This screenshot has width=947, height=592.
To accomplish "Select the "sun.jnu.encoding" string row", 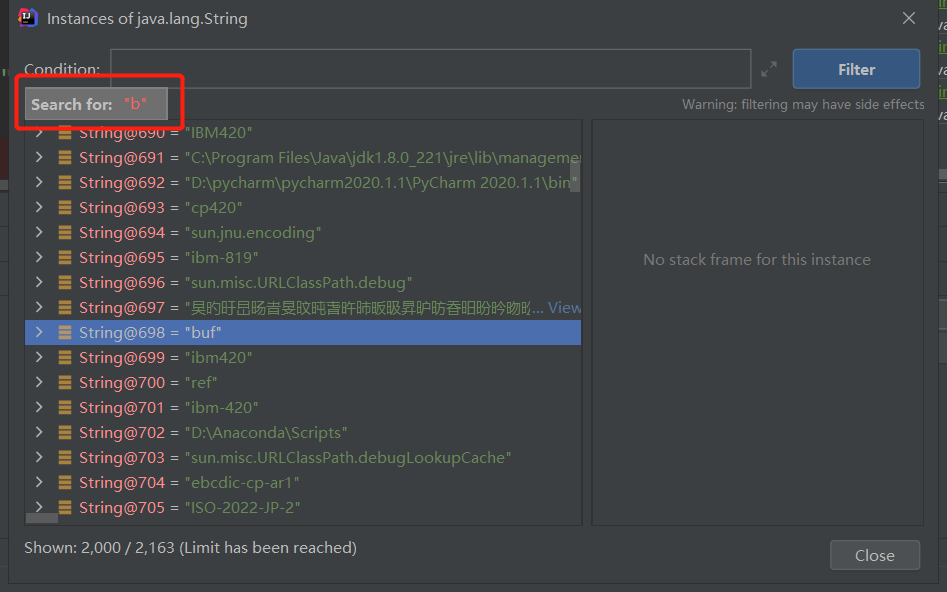I will tap(303, 233).
